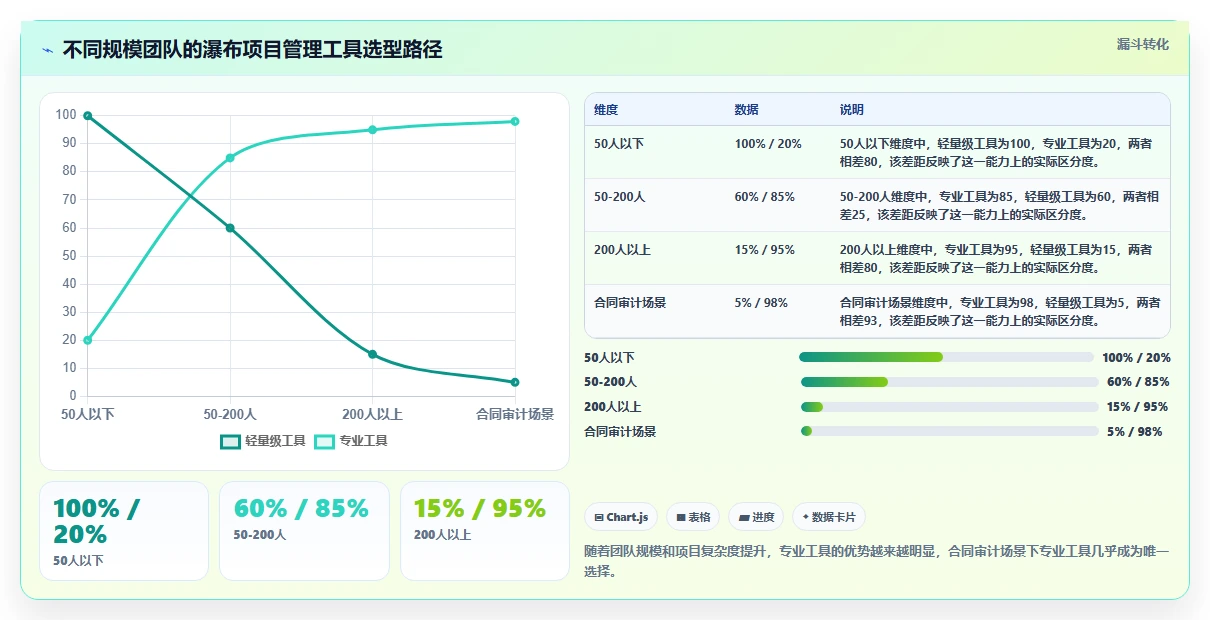Click the lightning icon beside the title
This screenshot has width=1210, height=620.
pyautogui.click(x=48, y=50)
